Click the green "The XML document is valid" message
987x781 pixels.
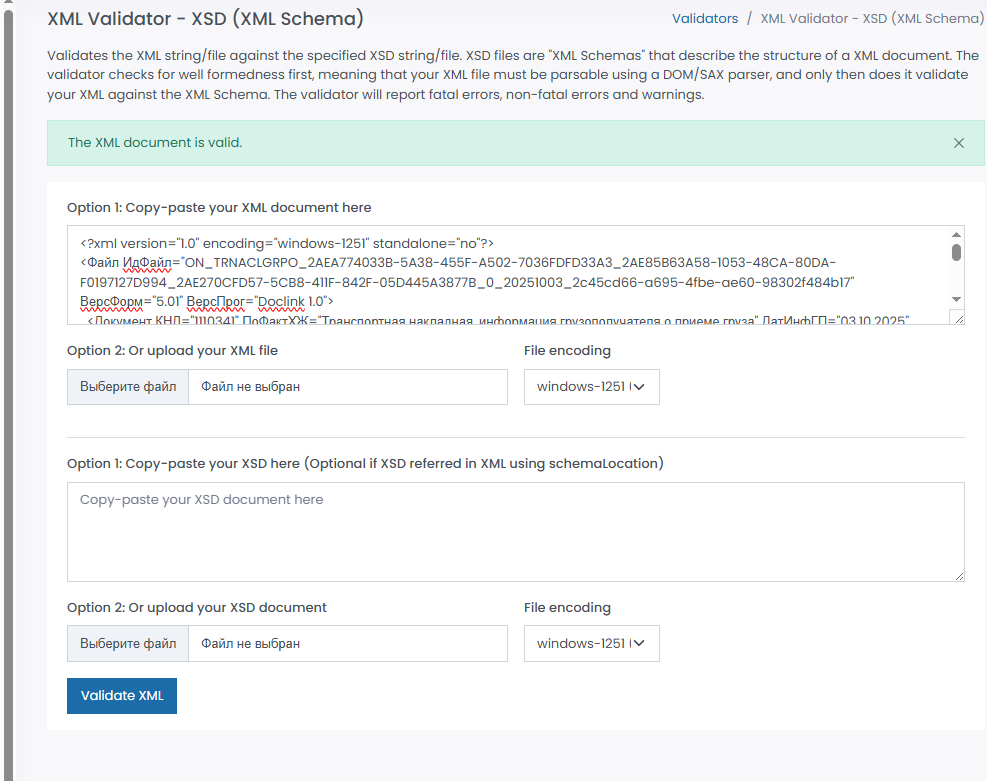155,143
